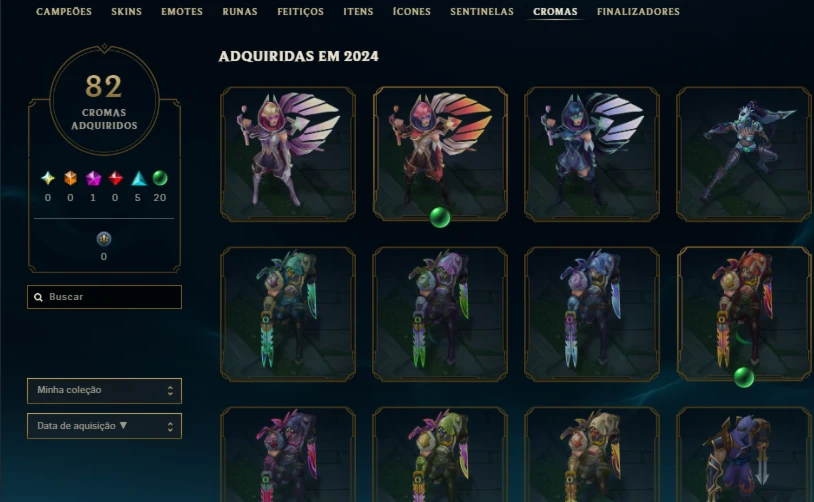Select the red-orange chroma with green orb
The height and width of the screenshot is (502, 814).
pos(744,314)
